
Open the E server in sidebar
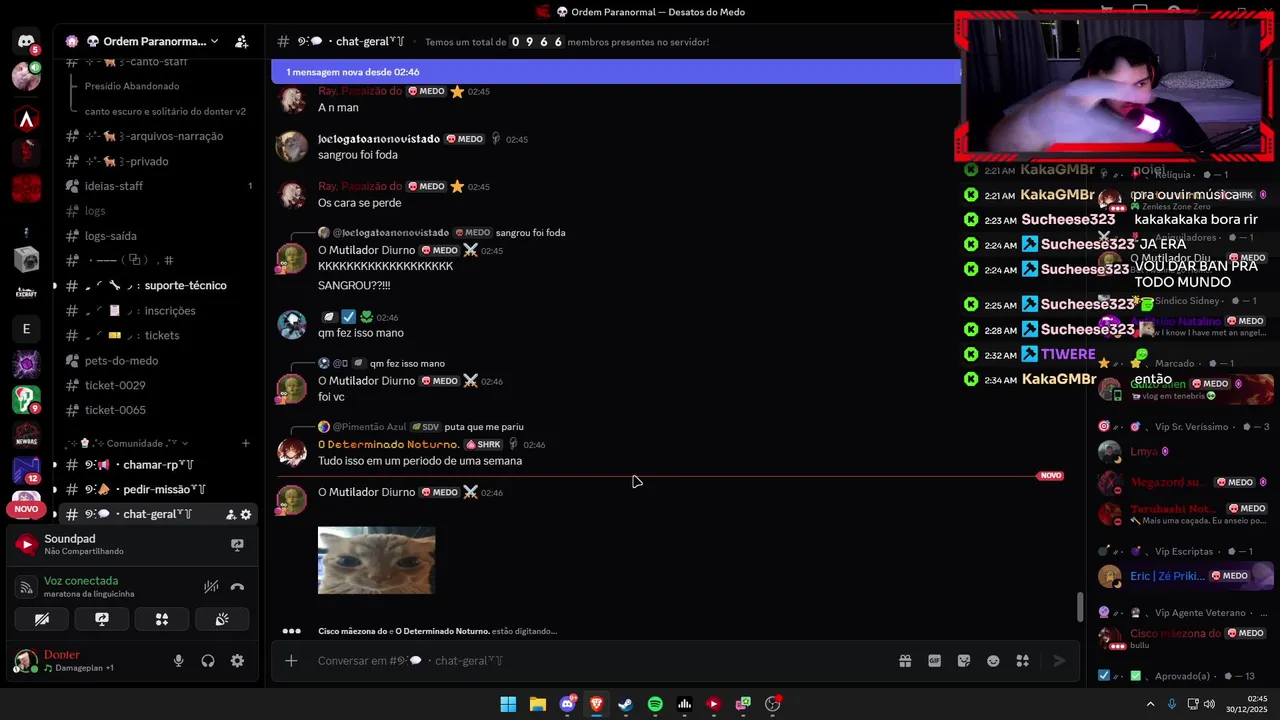click(x=26, y=329)
